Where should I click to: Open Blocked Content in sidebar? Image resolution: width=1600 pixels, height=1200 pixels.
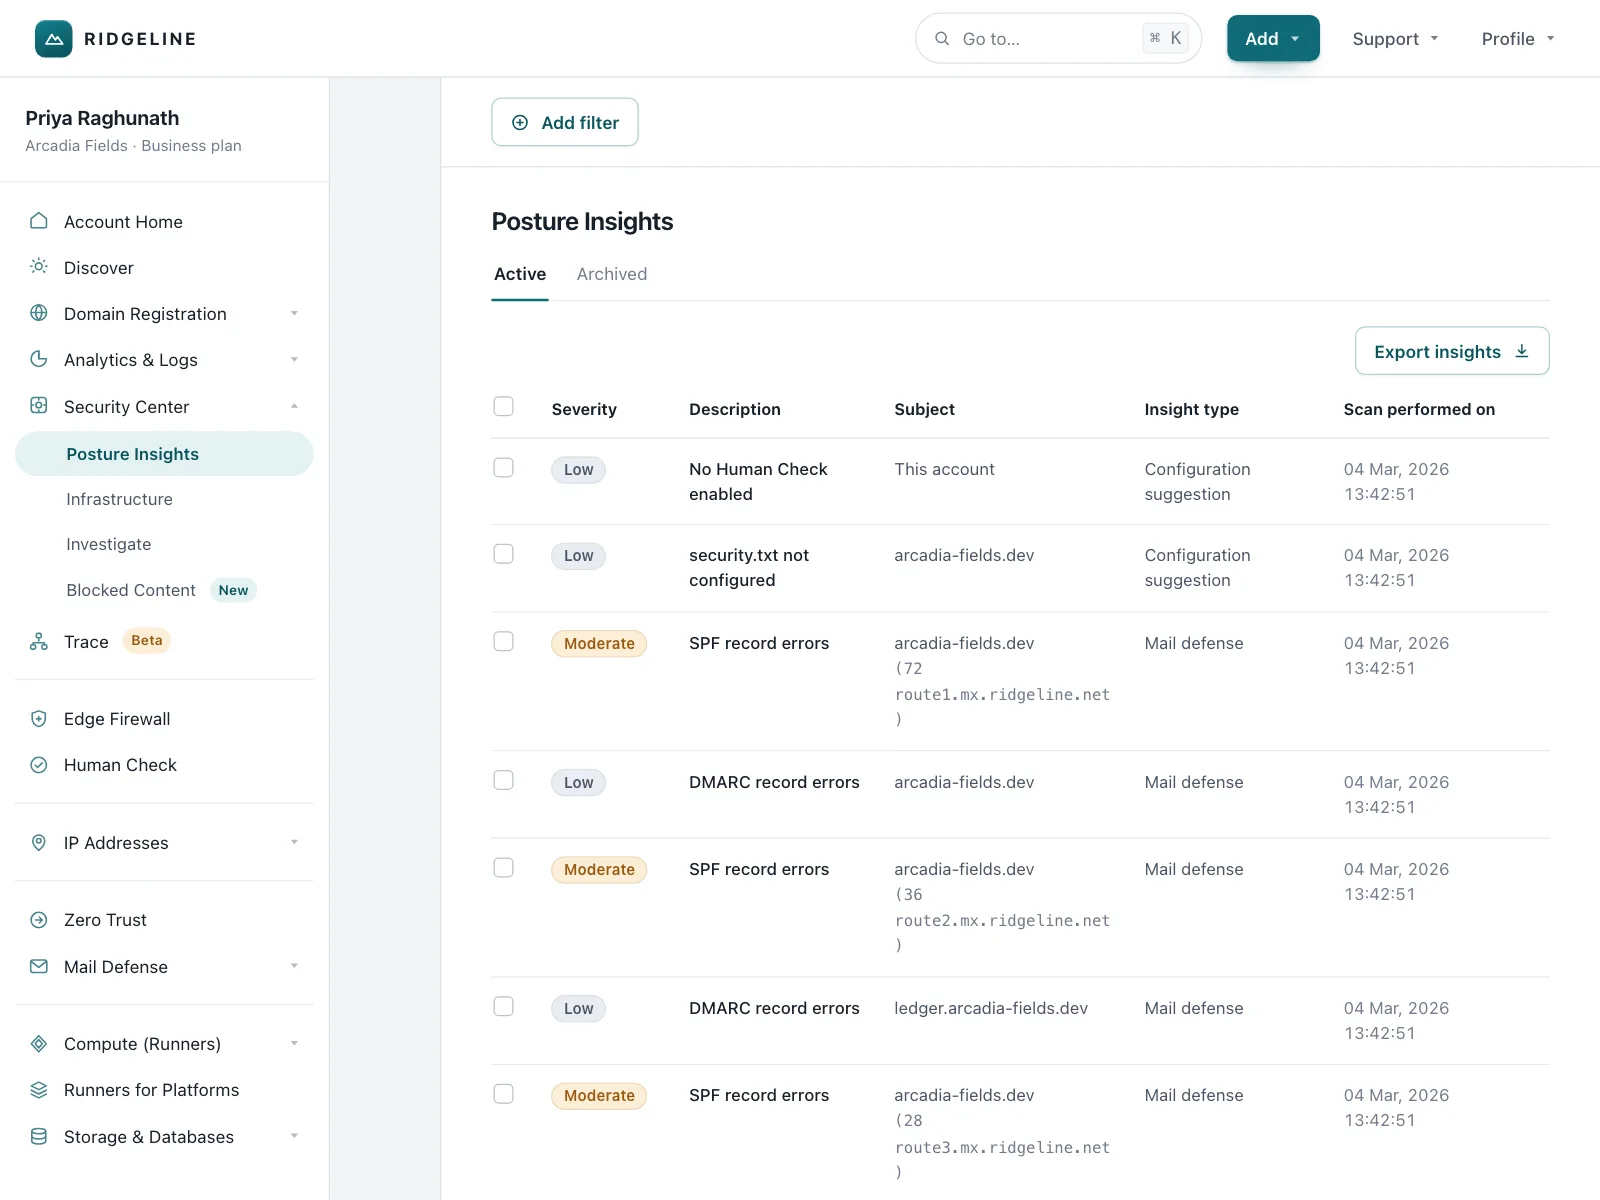coord(131,590)
